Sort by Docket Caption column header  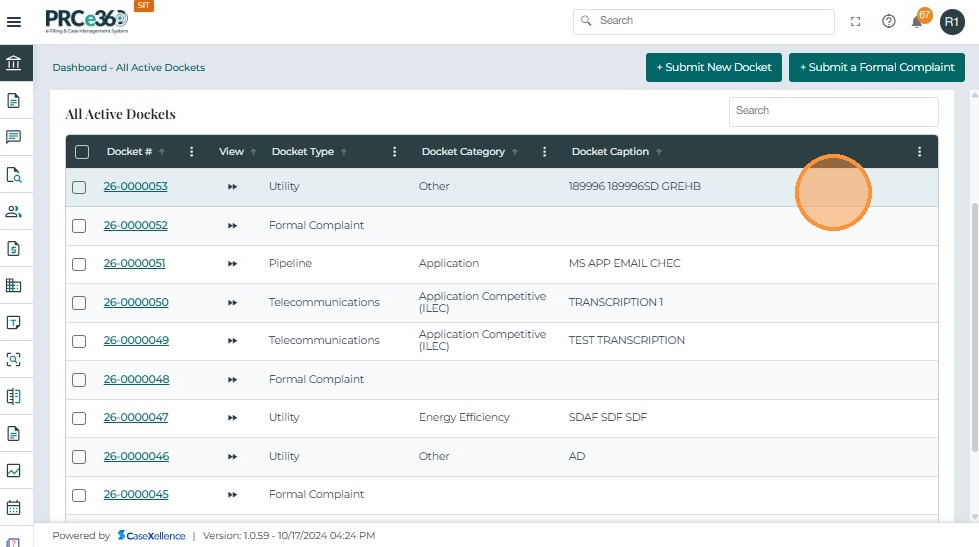(x=610, y=152)
